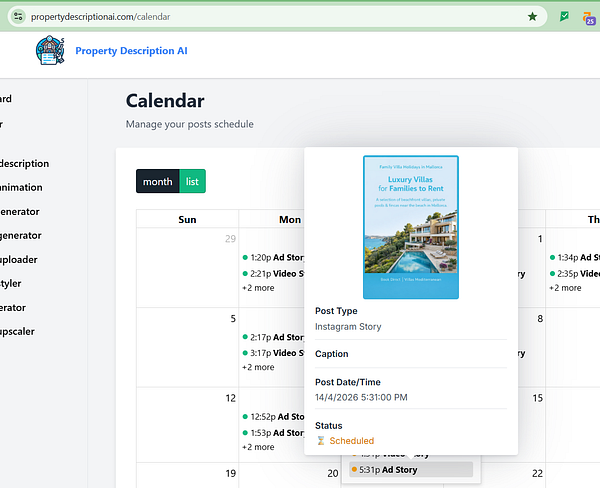This screenshot has width=600, height=488.
Task: Click the Property Description AI logo
Action: click(50, 50)
